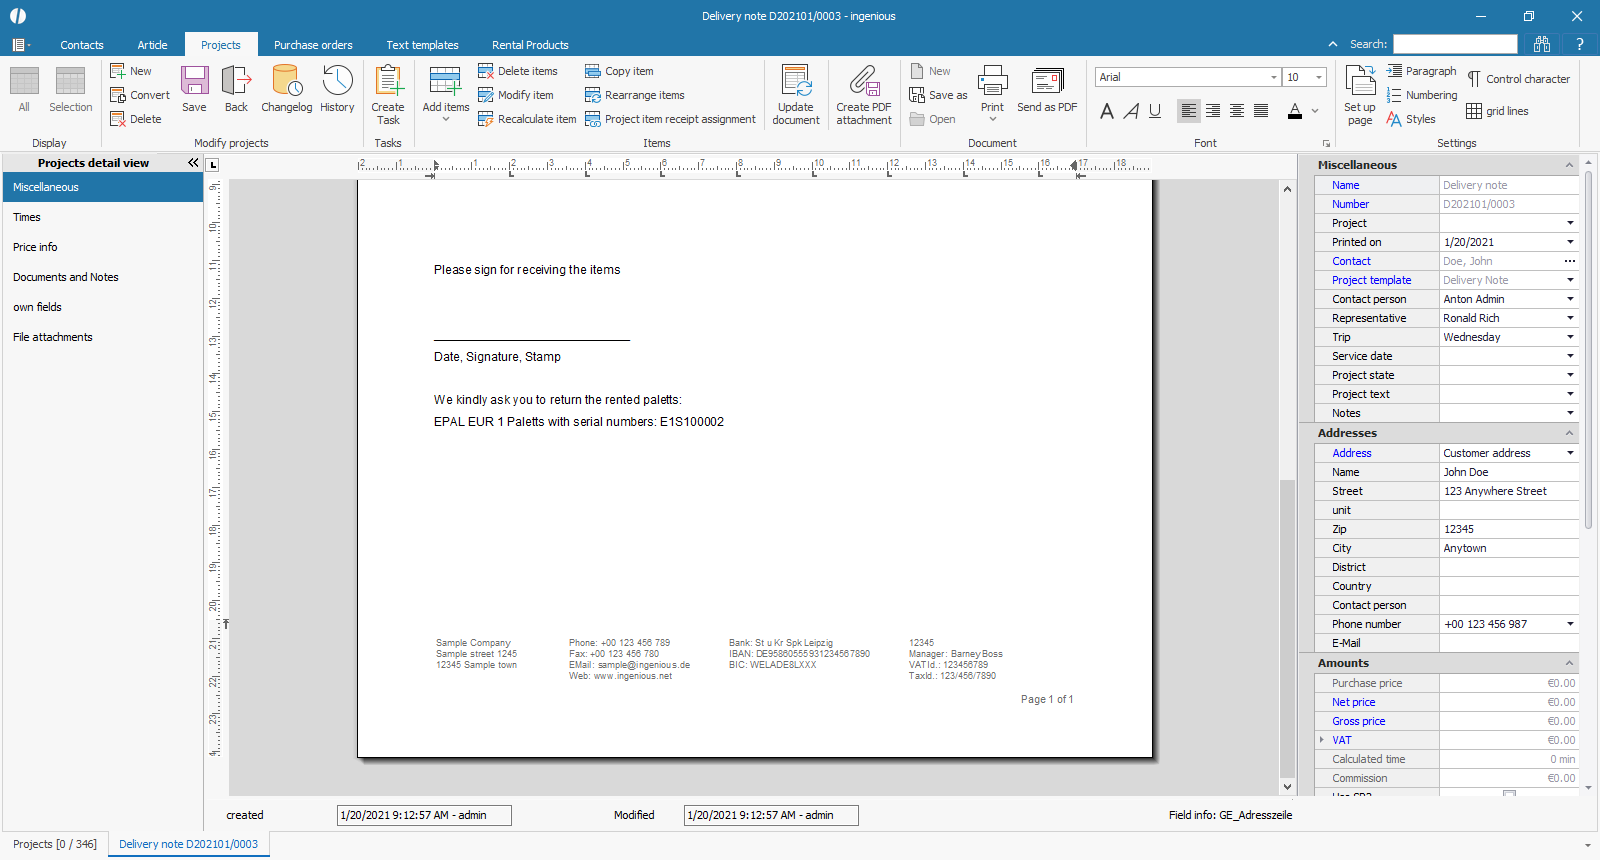
Task: Click the Create Task icon
Action: pyautogui.click(x=388, y=93)
